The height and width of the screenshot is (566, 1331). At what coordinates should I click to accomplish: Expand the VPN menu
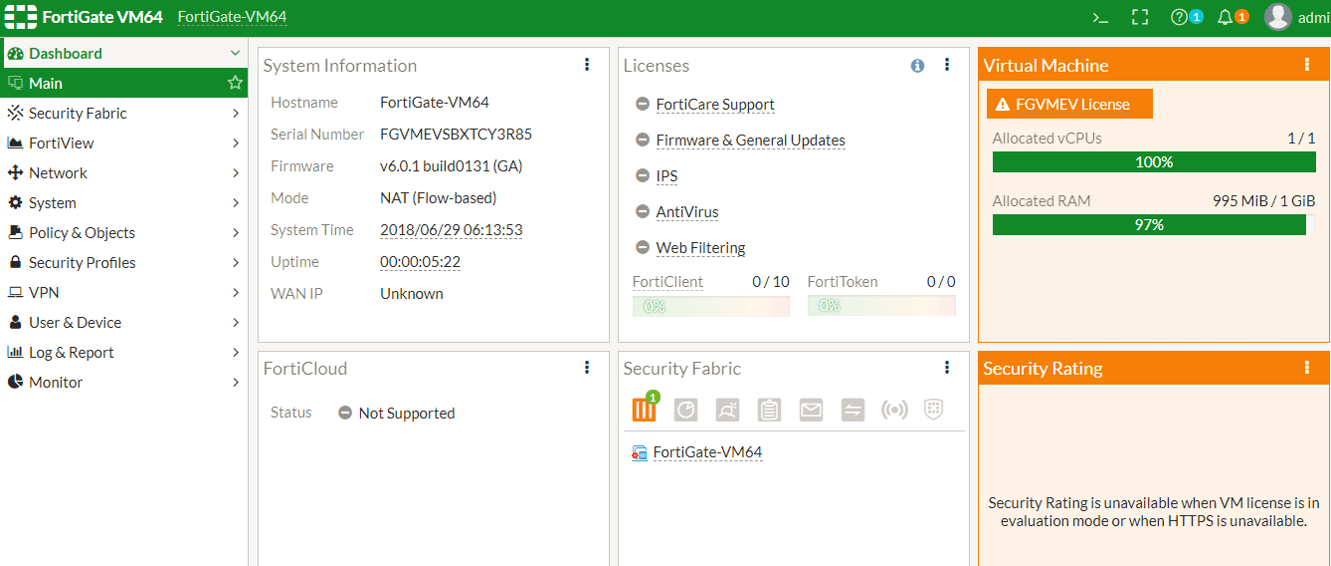[x=124, y=293]
